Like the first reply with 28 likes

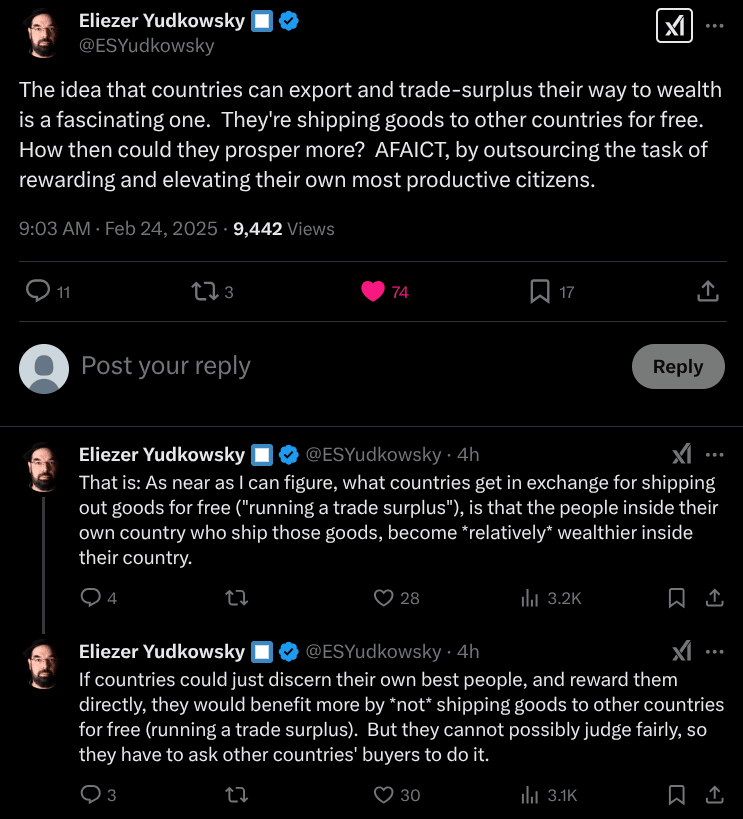pos(383,597)
